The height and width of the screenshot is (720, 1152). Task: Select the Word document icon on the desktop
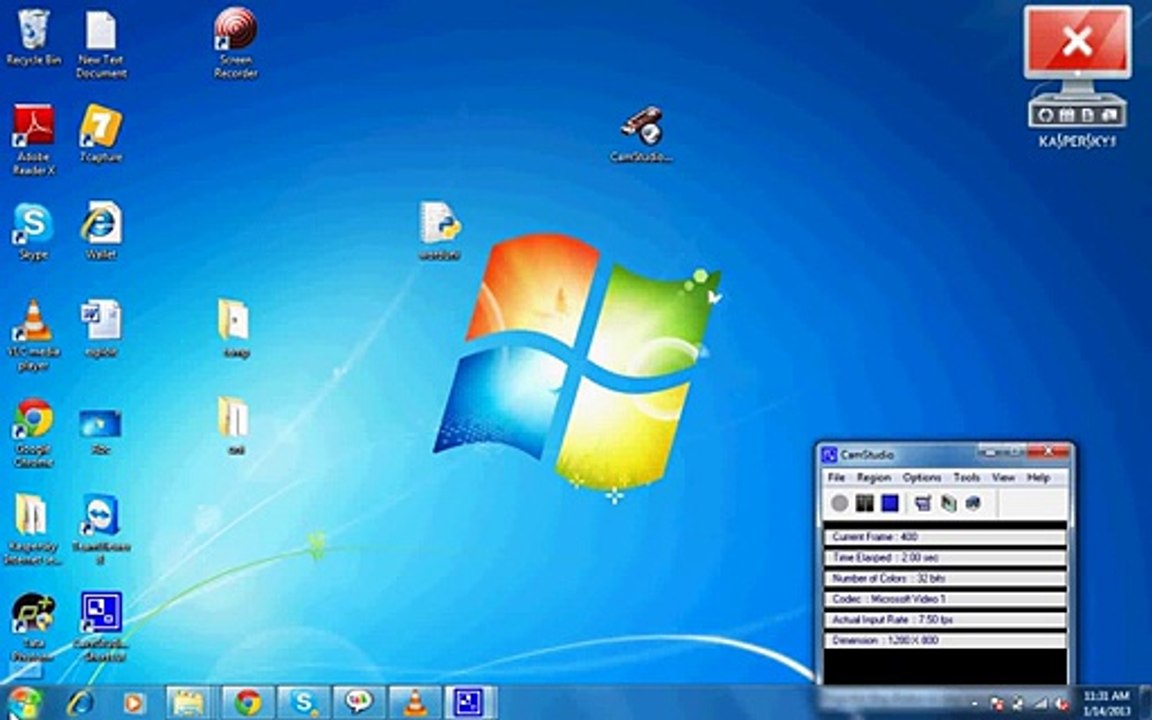point(101,328)
